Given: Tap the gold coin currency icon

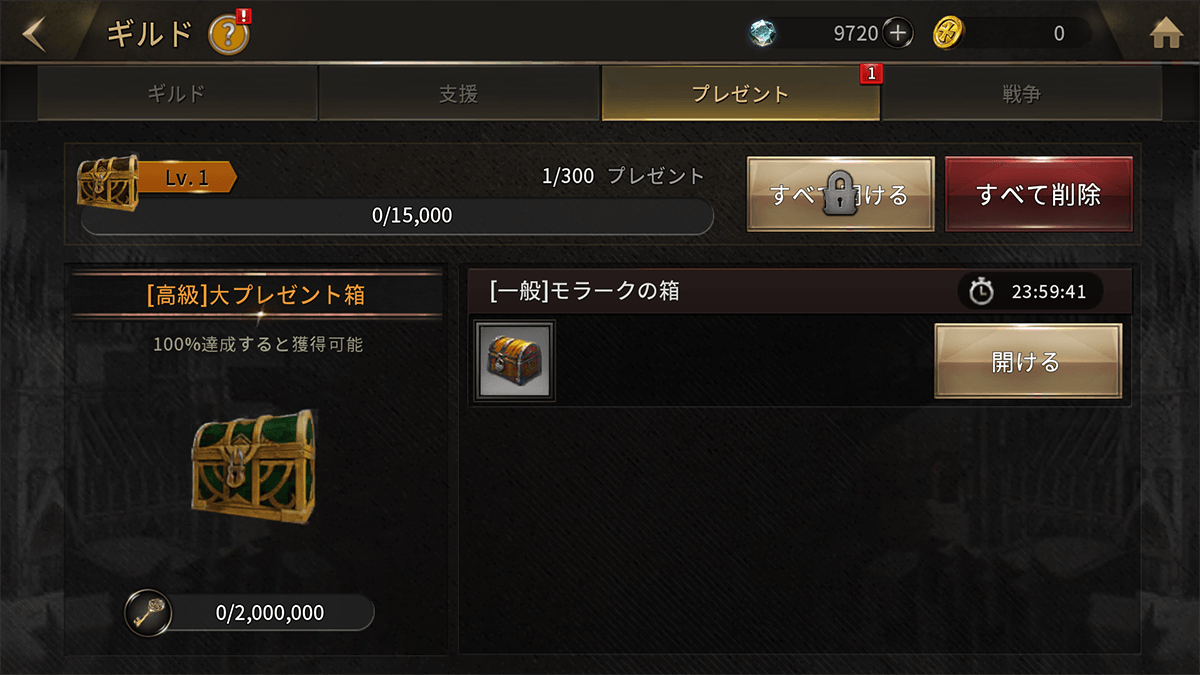Looking at the screenshot, I should pos(948,34).
